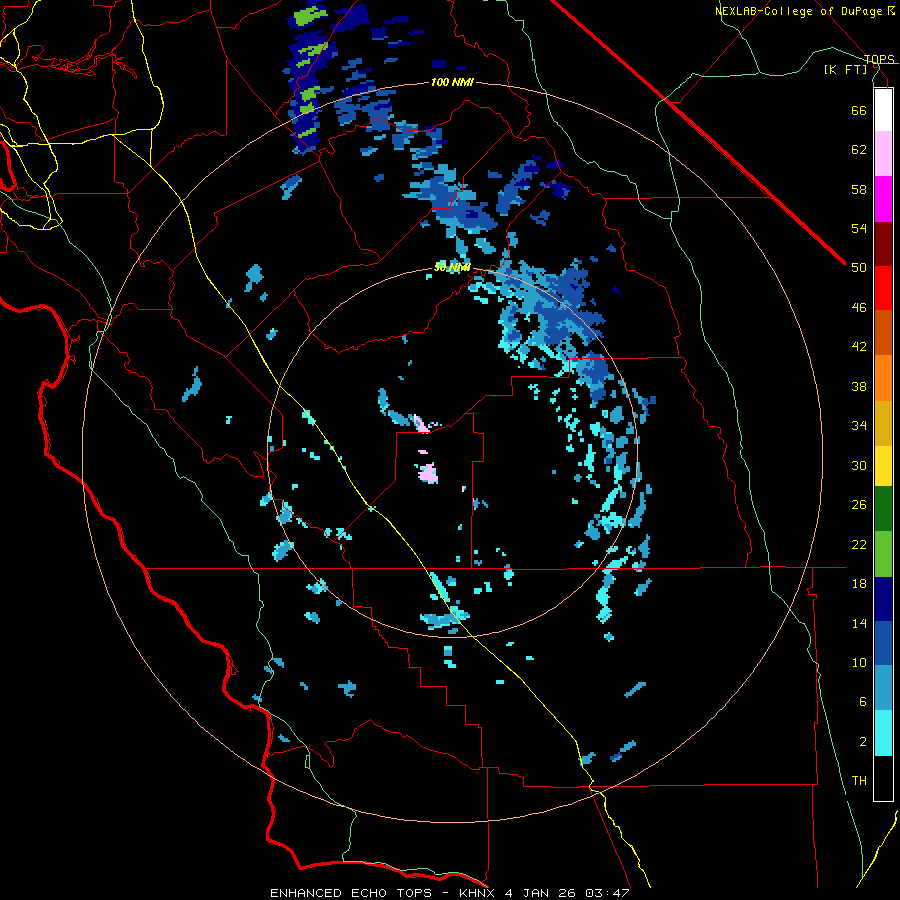Click the legend value 2
The image size is (900, 900).
863,742
